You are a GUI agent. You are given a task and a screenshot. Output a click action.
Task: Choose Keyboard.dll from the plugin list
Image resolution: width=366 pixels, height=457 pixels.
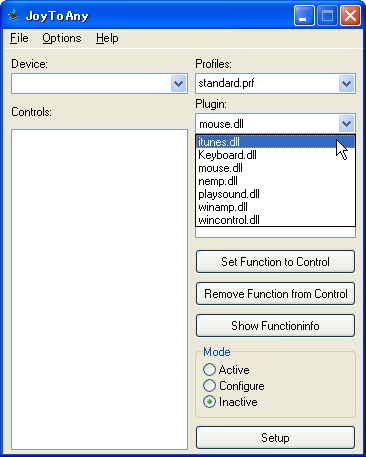pos(275,155)
